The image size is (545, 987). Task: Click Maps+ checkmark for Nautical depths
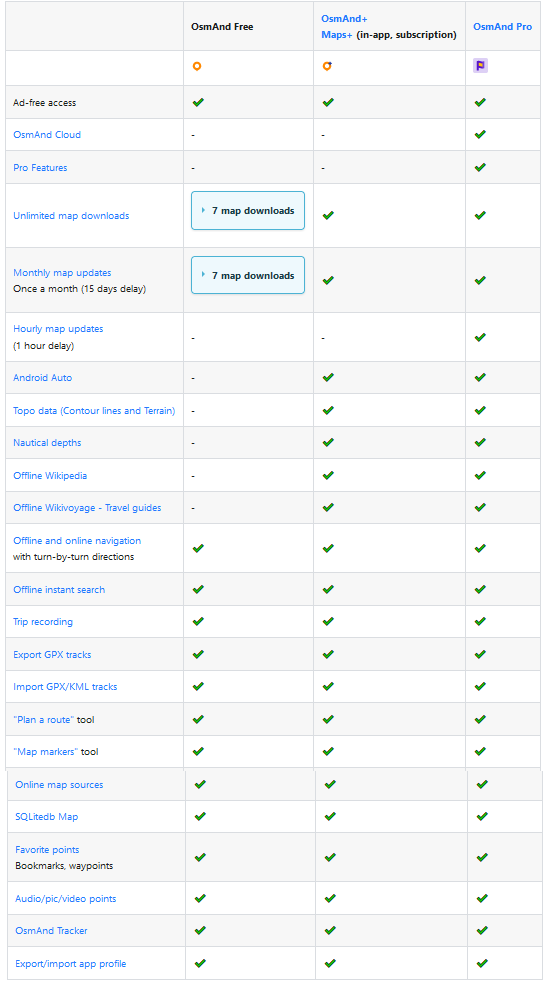327,443
